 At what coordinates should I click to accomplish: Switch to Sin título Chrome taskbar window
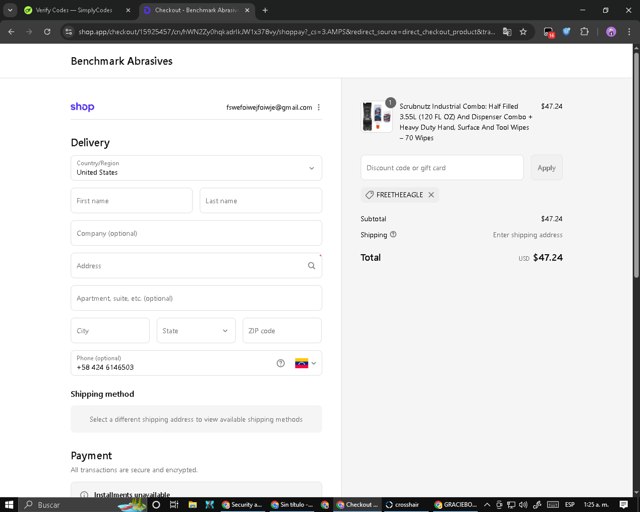(x=291, y=505)
